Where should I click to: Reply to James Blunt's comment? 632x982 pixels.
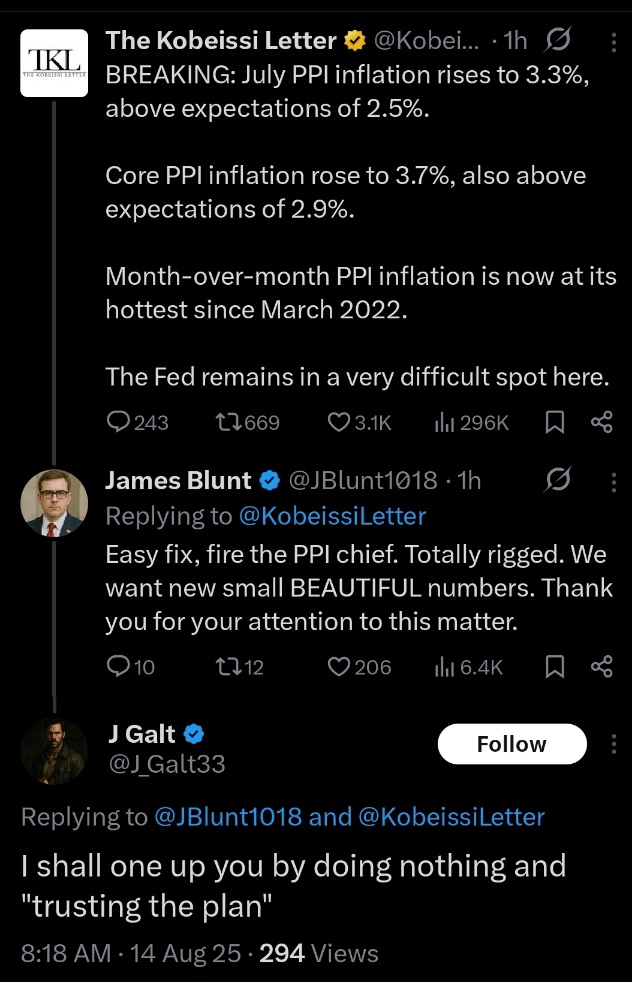[130, 666]
